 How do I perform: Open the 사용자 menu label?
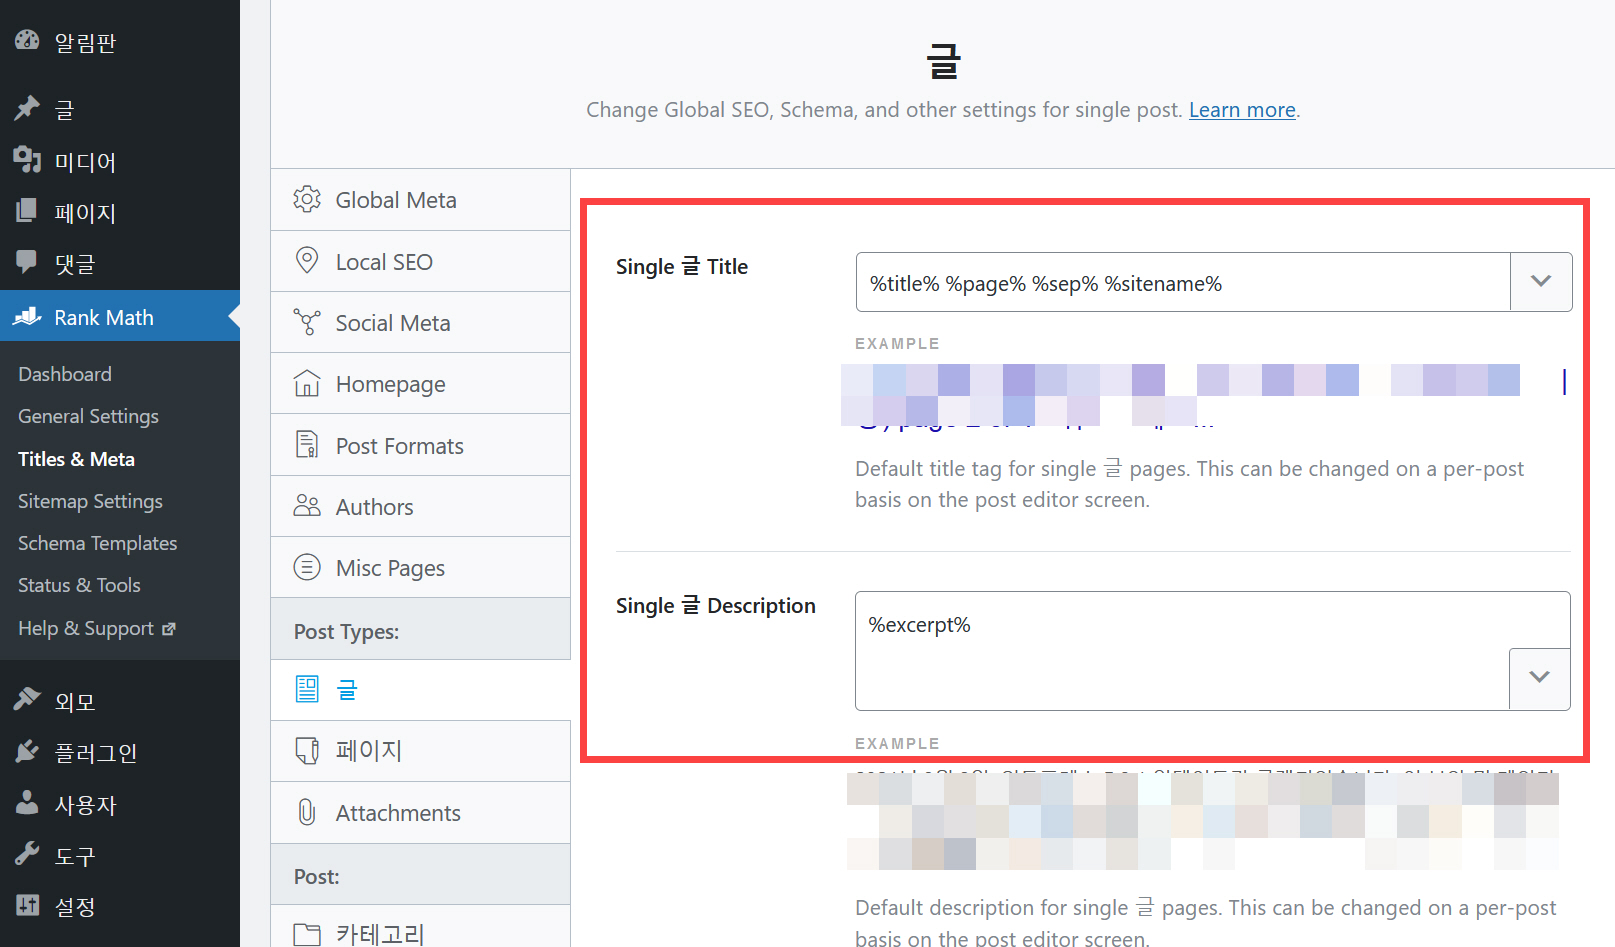click(85, 804)
